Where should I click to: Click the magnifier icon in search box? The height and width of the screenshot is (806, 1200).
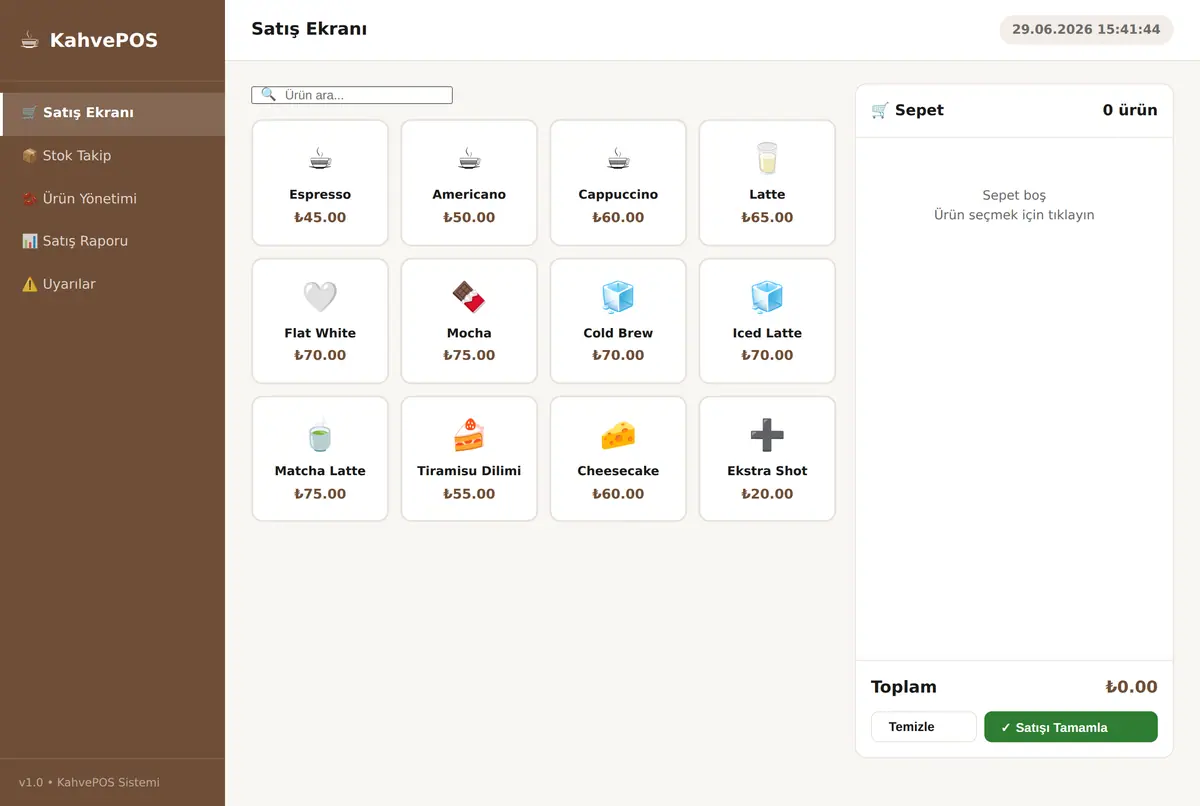[268, 95]
